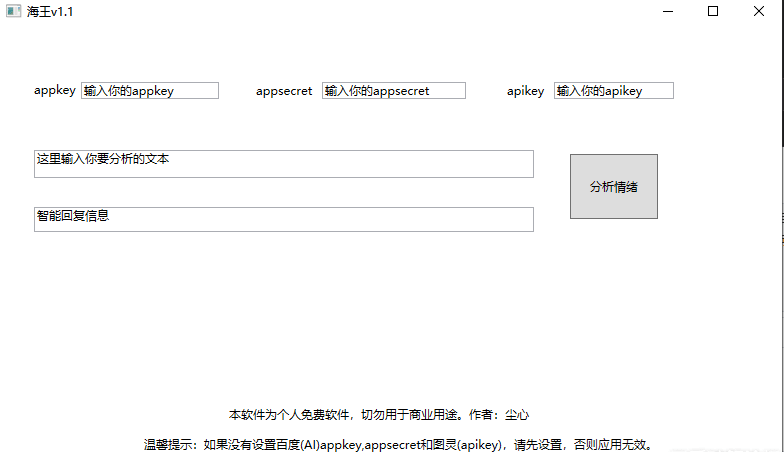Click the appsecret label text

pyautogui.click(x=284, y=91)
